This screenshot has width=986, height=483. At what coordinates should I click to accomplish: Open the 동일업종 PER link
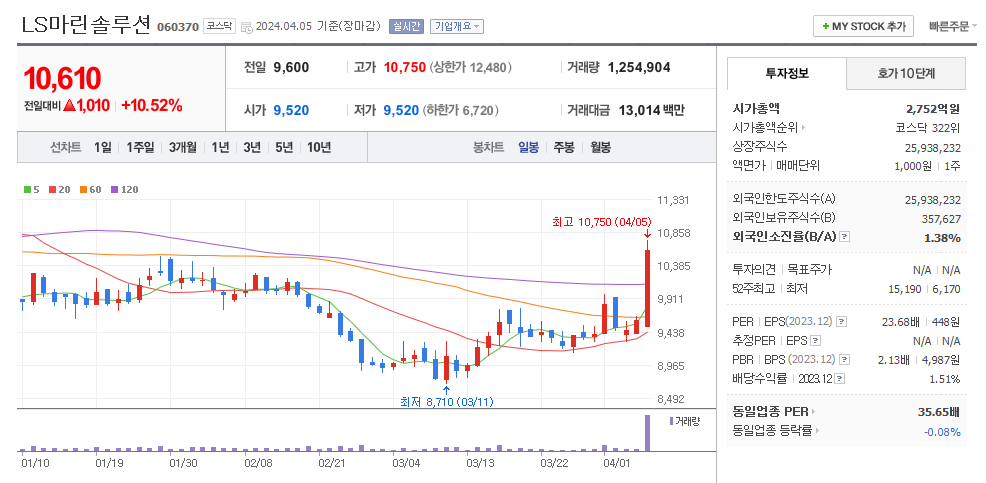coord(770,413)
